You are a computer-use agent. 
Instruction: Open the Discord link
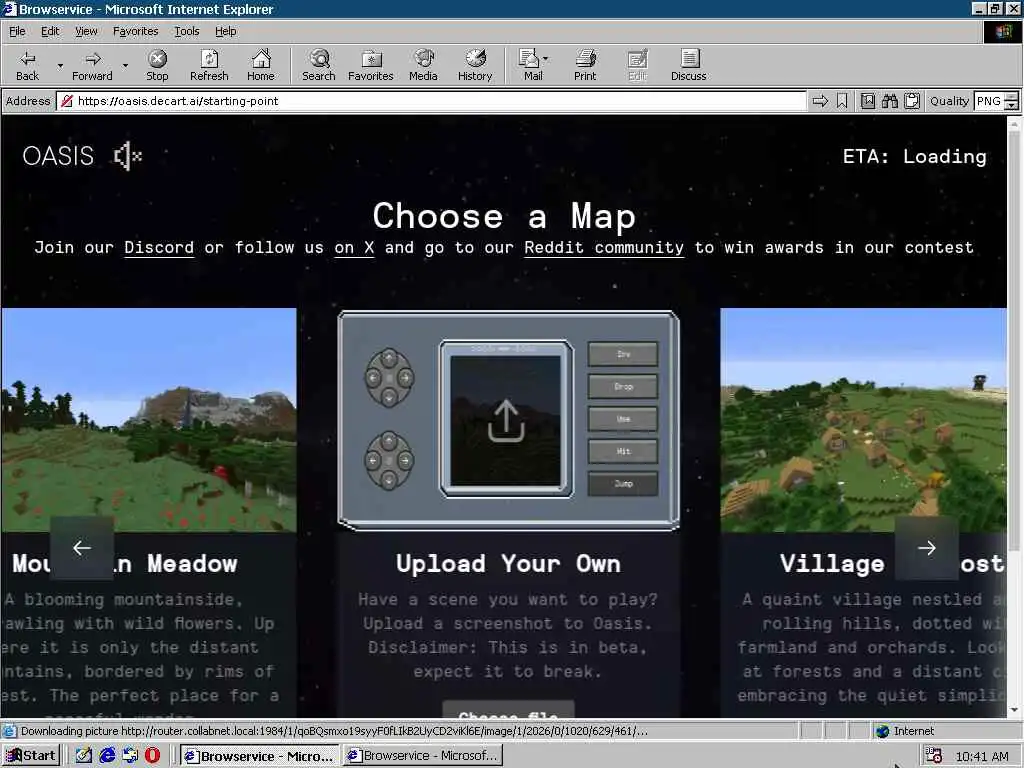(159, 248)
